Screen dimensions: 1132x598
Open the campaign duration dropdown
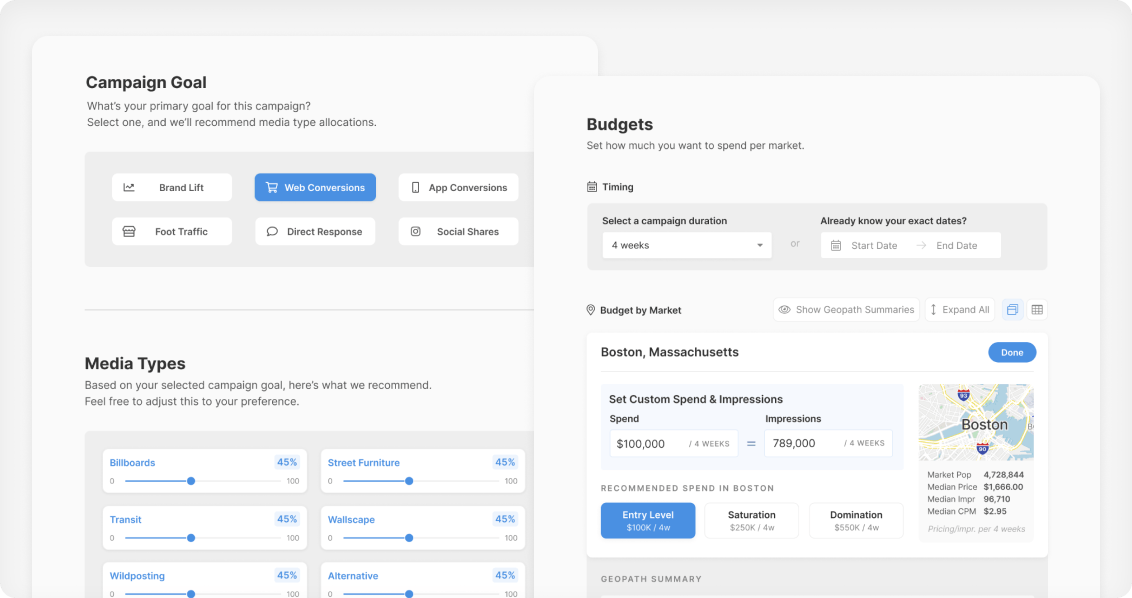click(686, 245)
